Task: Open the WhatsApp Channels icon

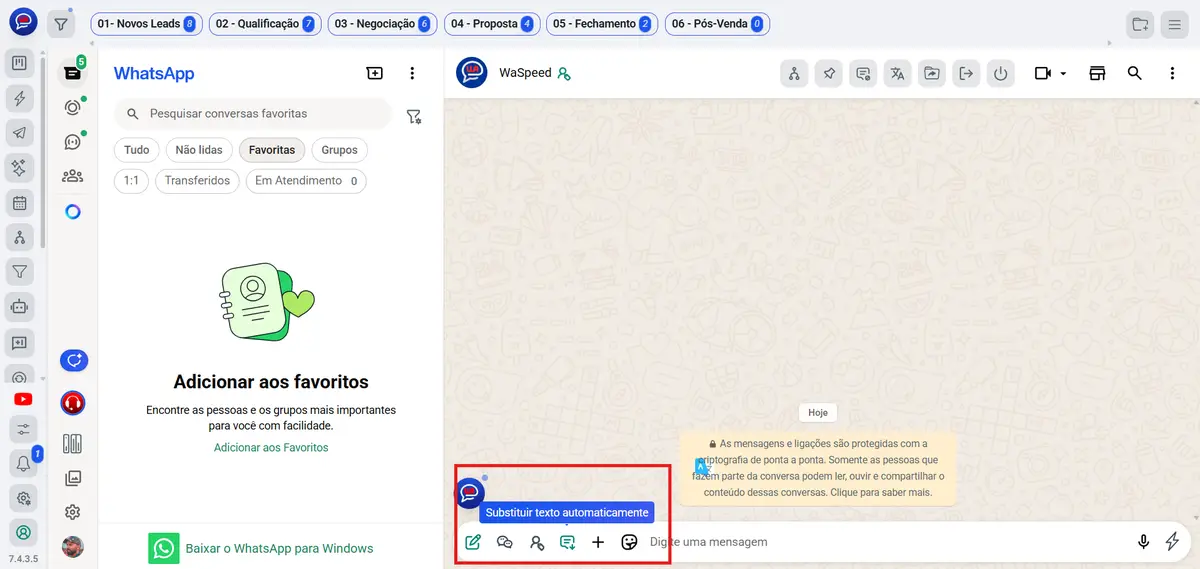Action: pos(72,141)
